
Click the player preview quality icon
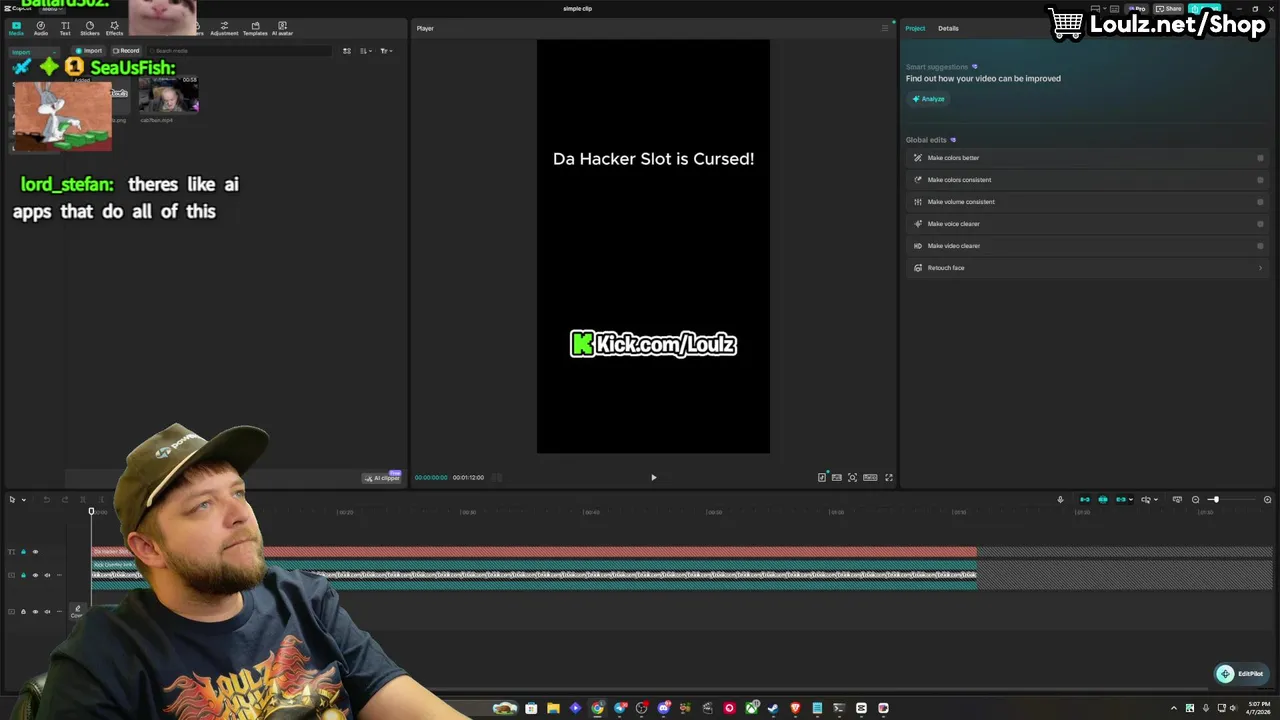837,478
